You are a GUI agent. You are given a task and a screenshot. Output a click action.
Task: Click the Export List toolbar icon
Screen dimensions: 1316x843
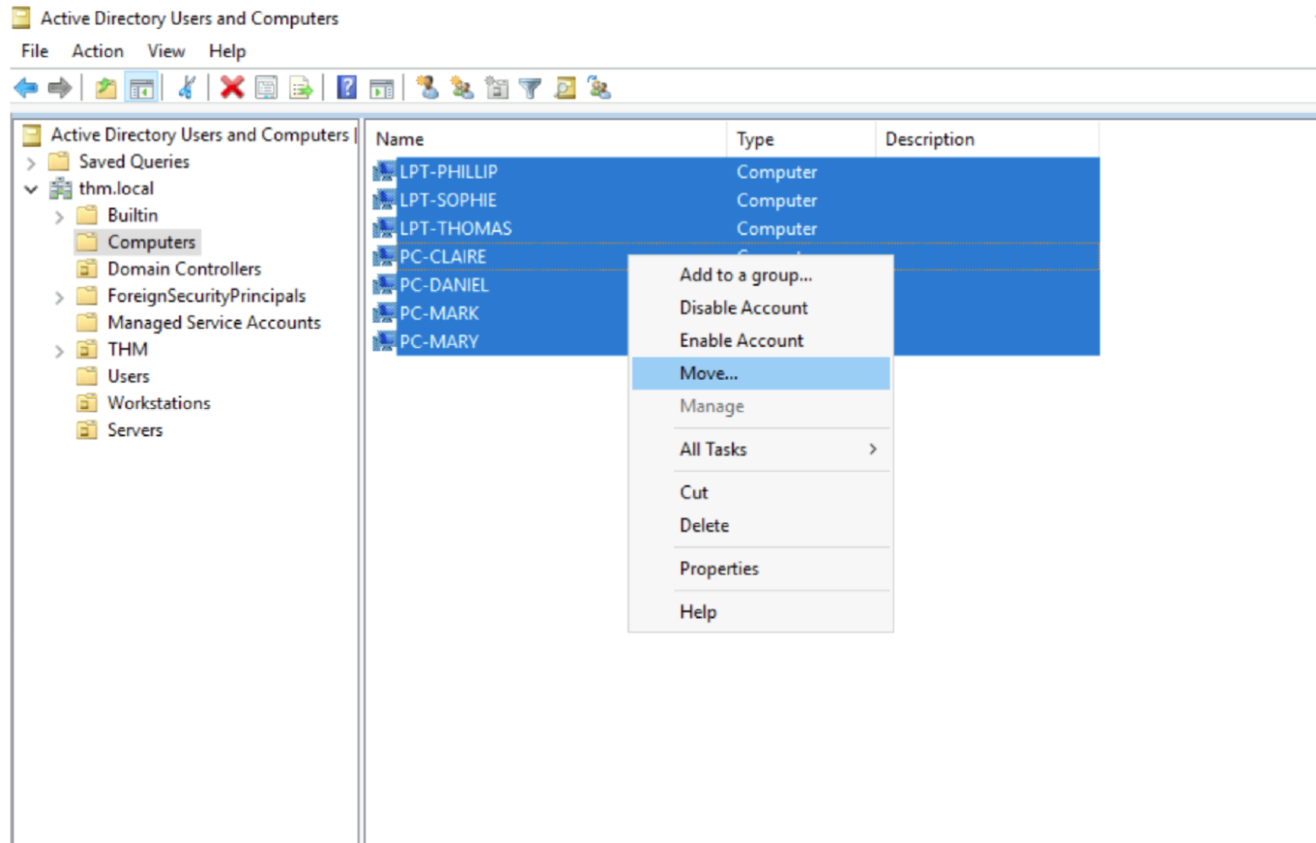pyautogui.click(x=301, y=89)
